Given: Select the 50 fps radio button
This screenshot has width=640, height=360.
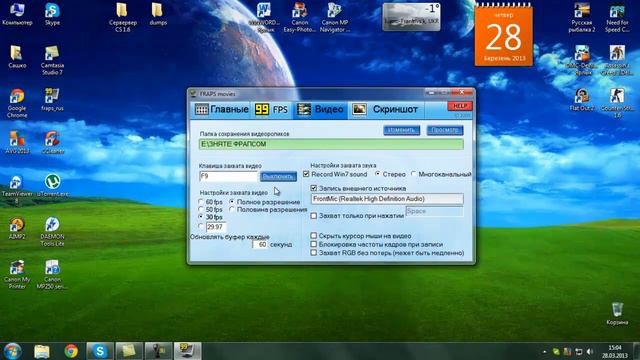Looking at the screenshot, I should 201,209.
